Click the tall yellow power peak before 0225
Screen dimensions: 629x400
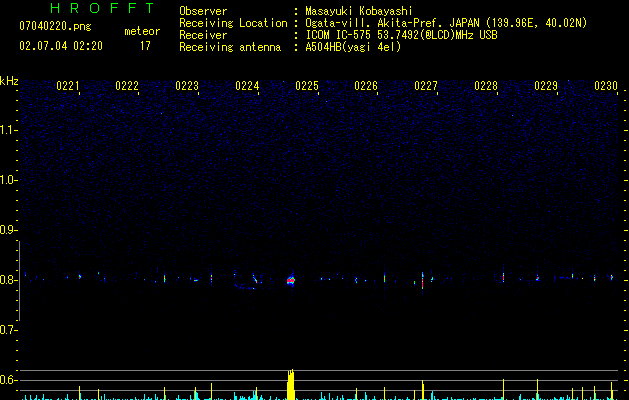click(x=291, y=384)
